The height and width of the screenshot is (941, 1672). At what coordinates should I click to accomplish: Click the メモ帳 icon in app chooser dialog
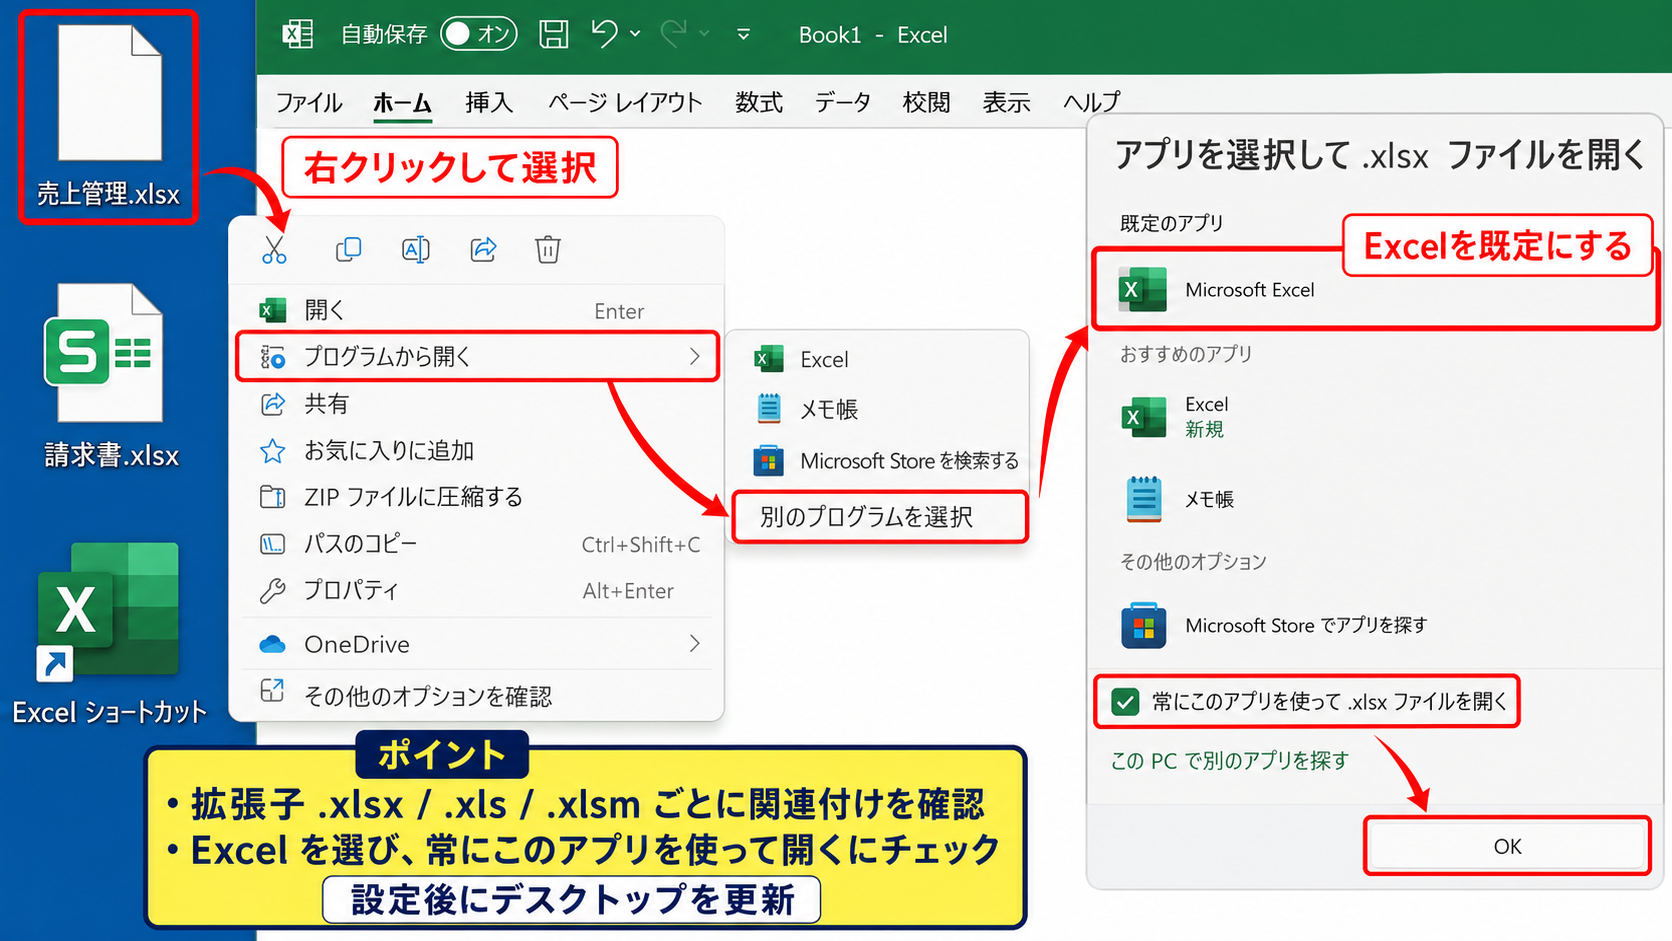[x=1143, y=499]
